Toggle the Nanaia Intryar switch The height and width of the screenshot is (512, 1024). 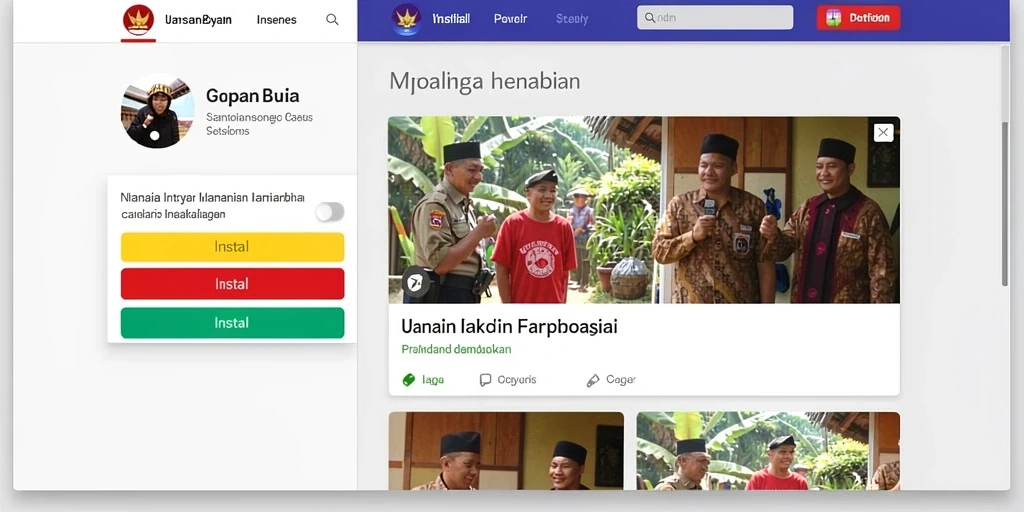(330, 212)
